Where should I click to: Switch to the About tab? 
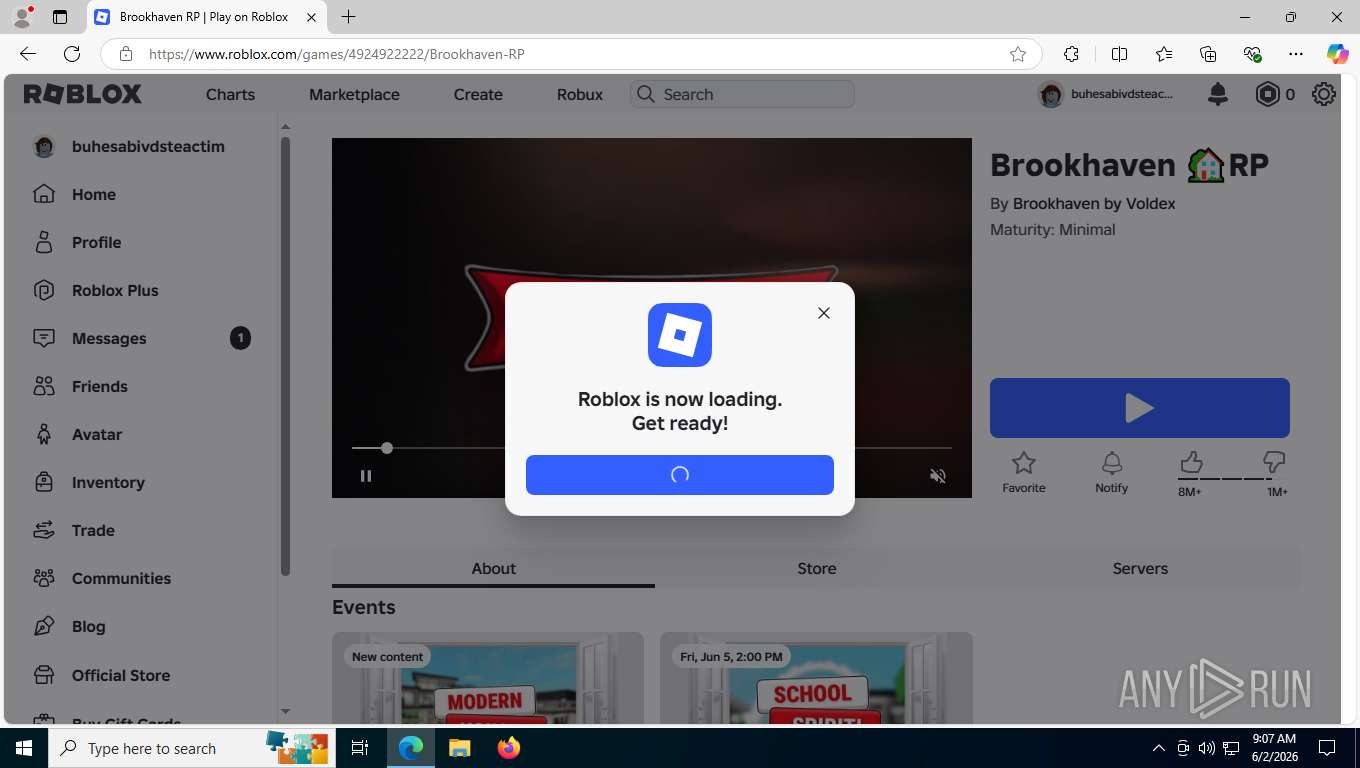494,568
